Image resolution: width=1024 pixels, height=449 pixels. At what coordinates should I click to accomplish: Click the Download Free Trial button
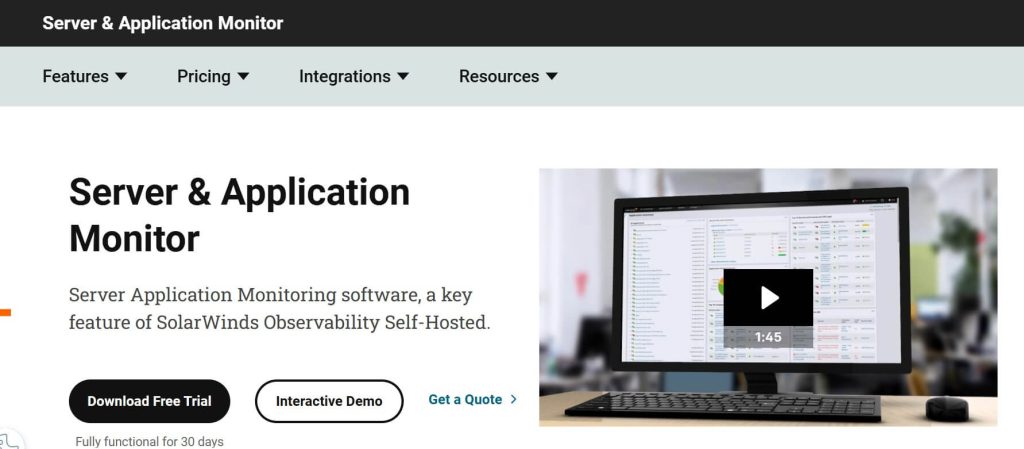click(x=150, y=401)
